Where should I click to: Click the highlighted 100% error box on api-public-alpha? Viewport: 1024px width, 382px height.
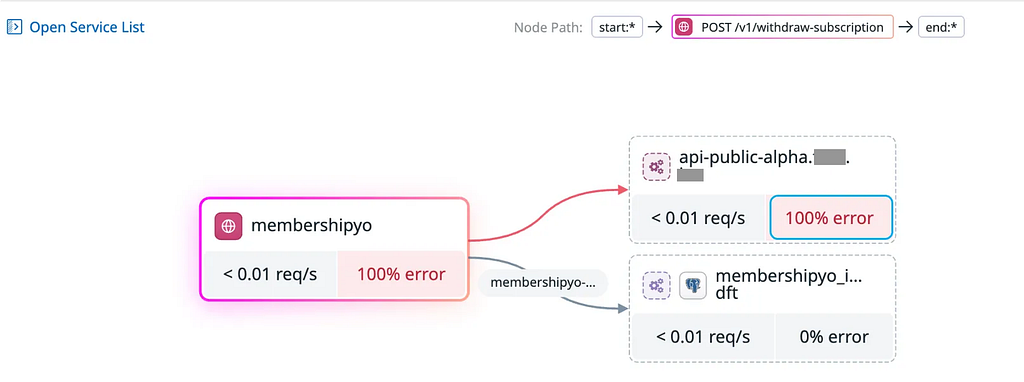click(x=831, y=217)
